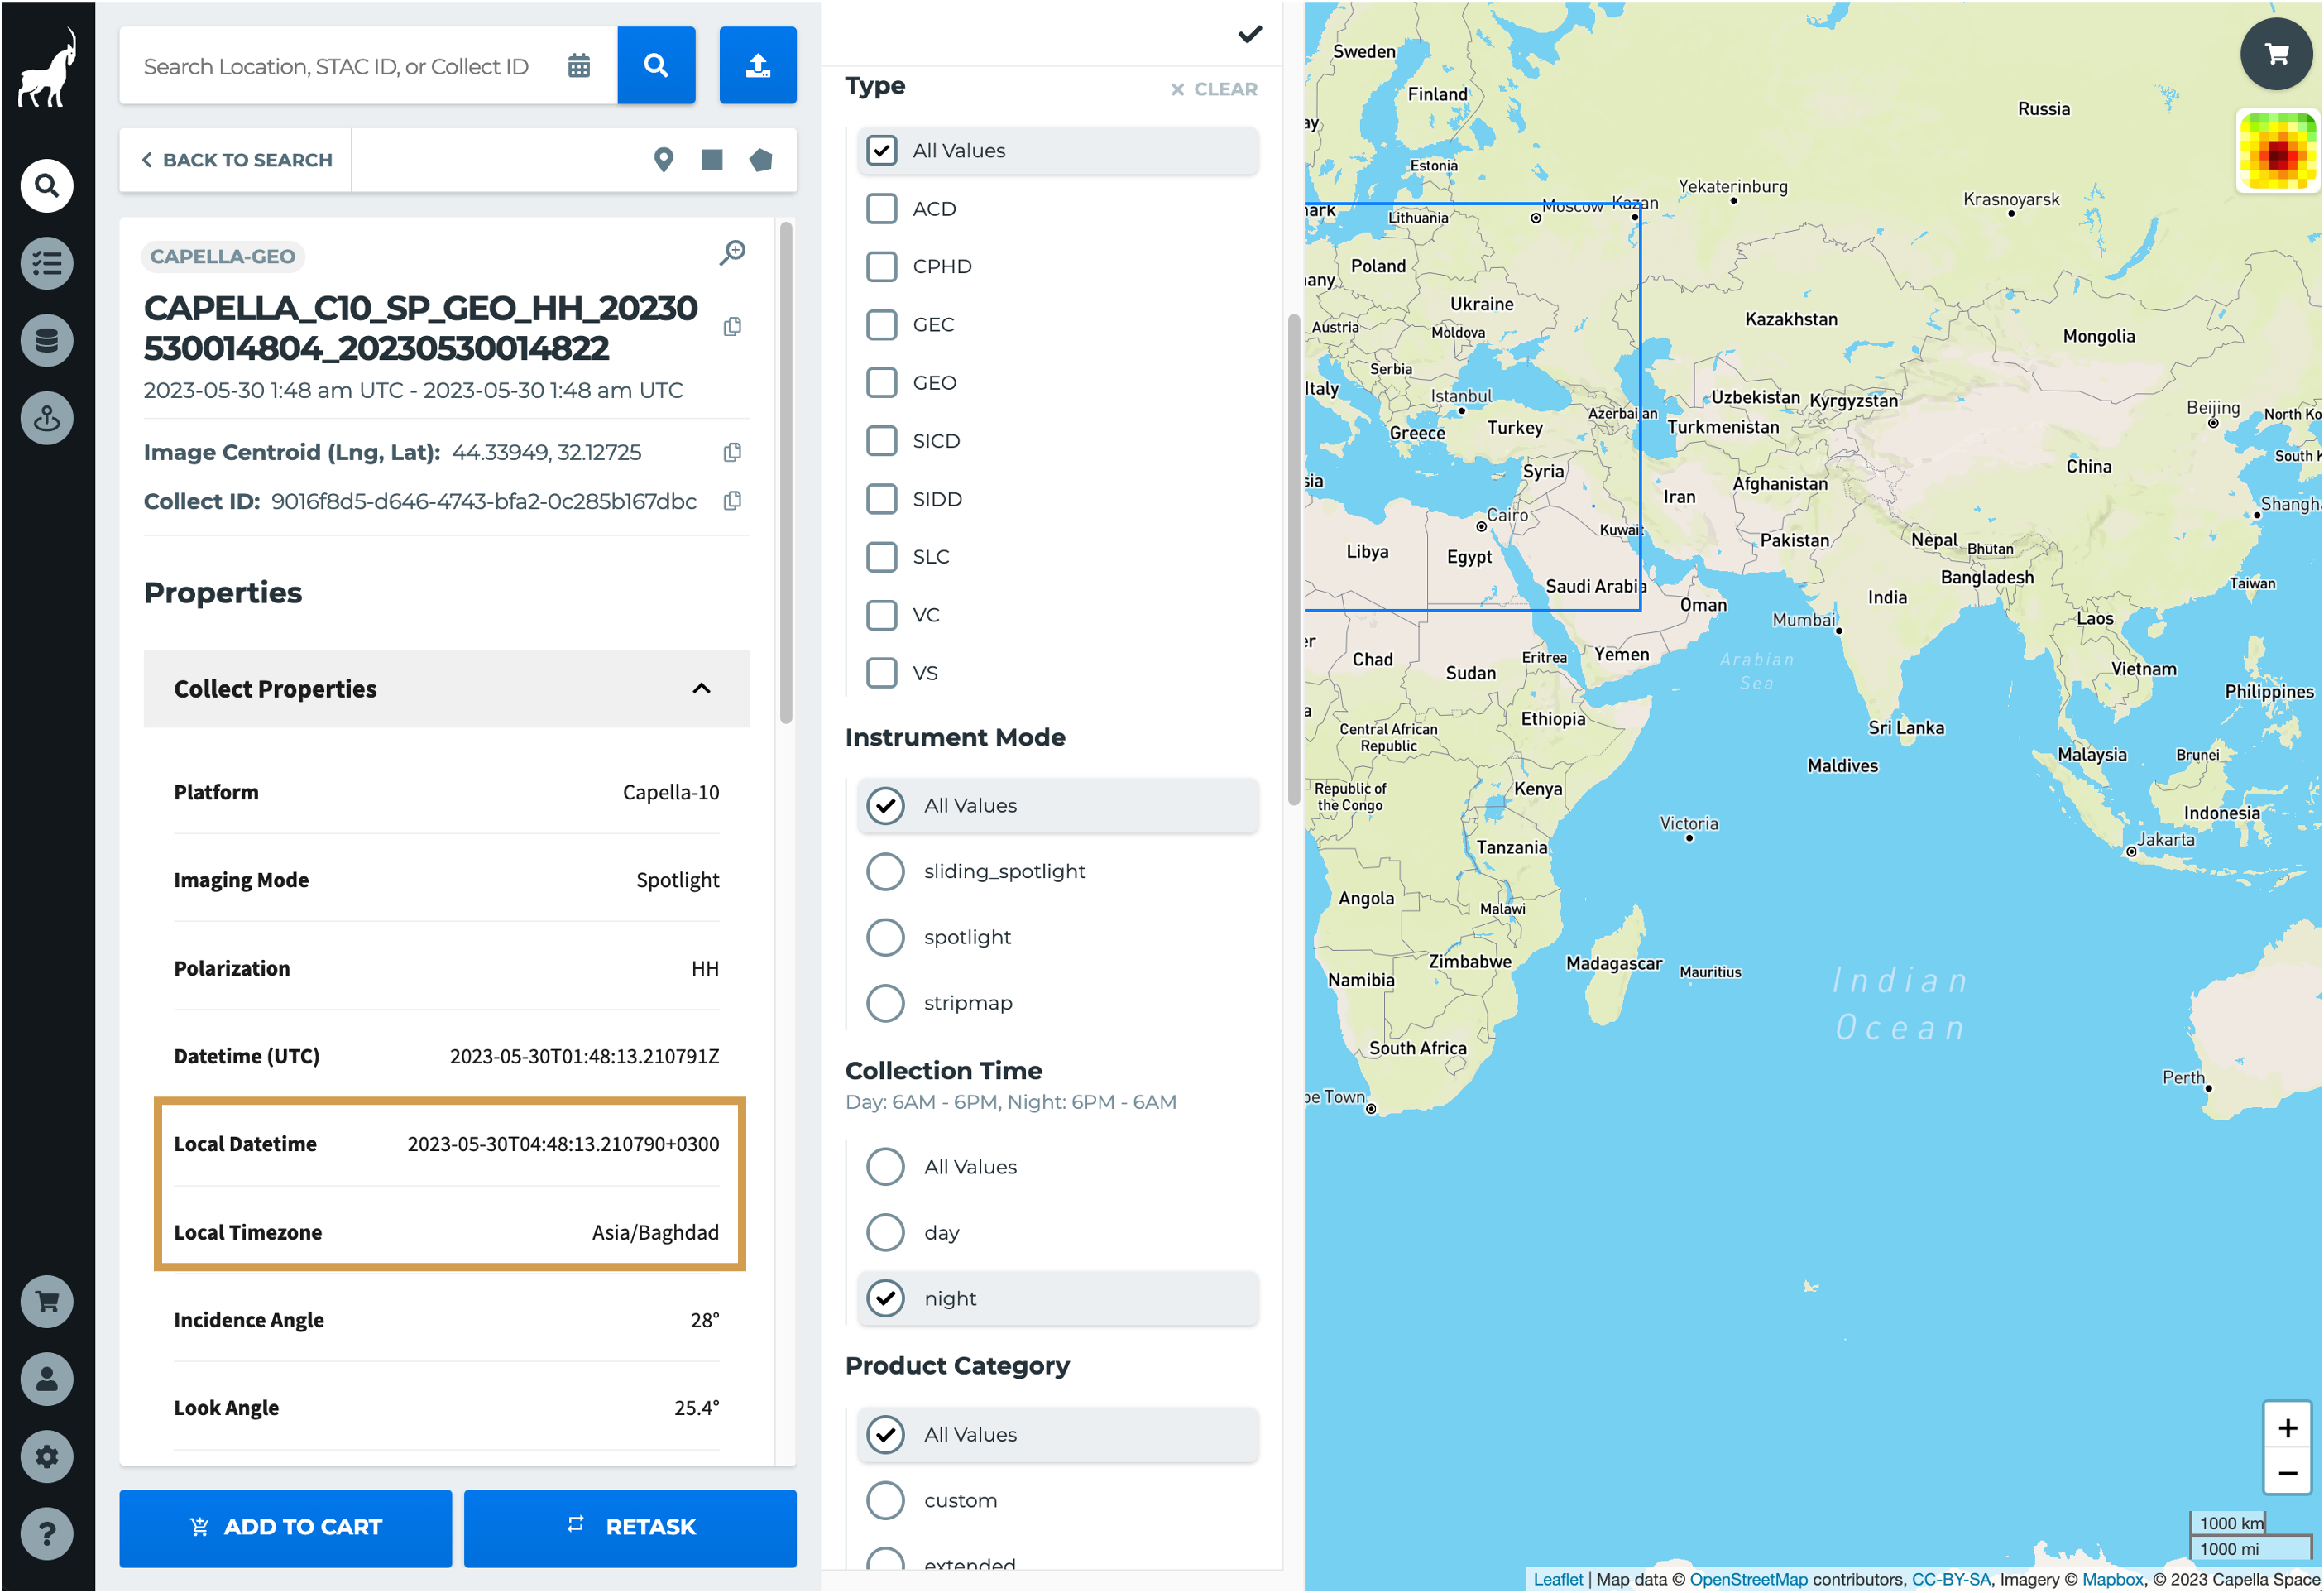
Task: Click ADD TO CART button
Action: pos(286,1529)
